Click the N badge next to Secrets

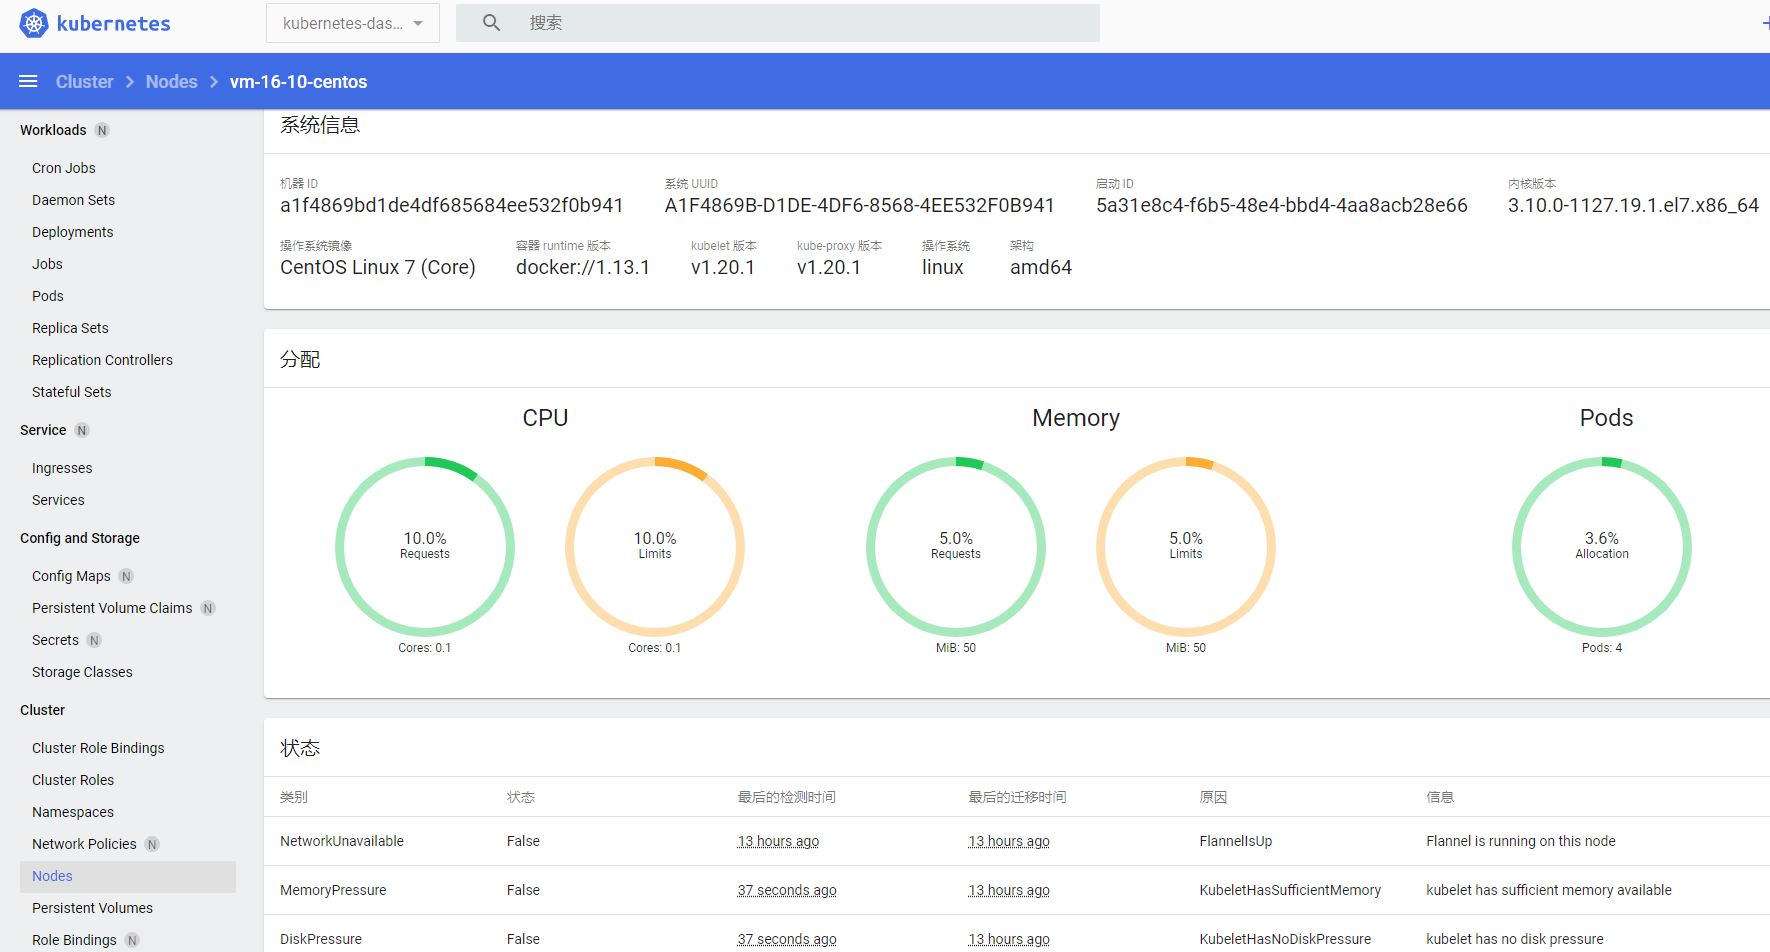[x=94, y=640]
